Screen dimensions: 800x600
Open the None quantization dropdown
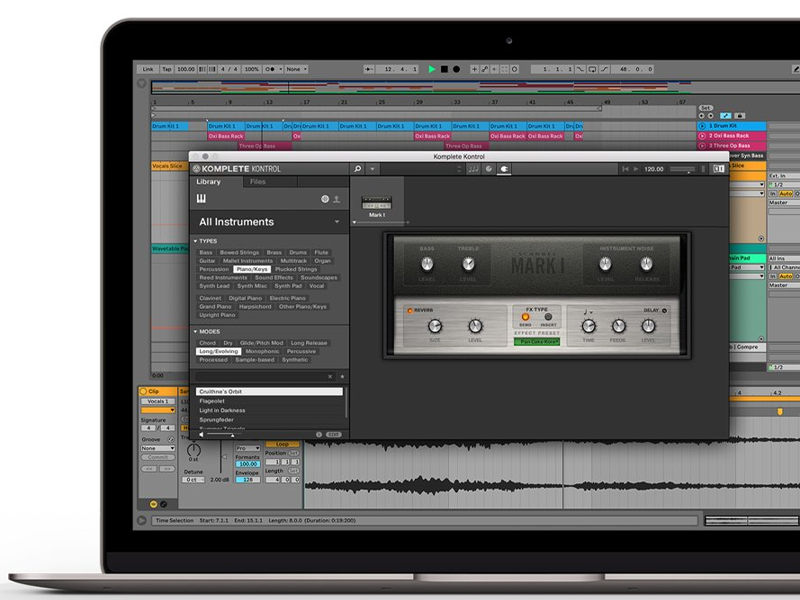pyautogui.click(x=296, y=69)
